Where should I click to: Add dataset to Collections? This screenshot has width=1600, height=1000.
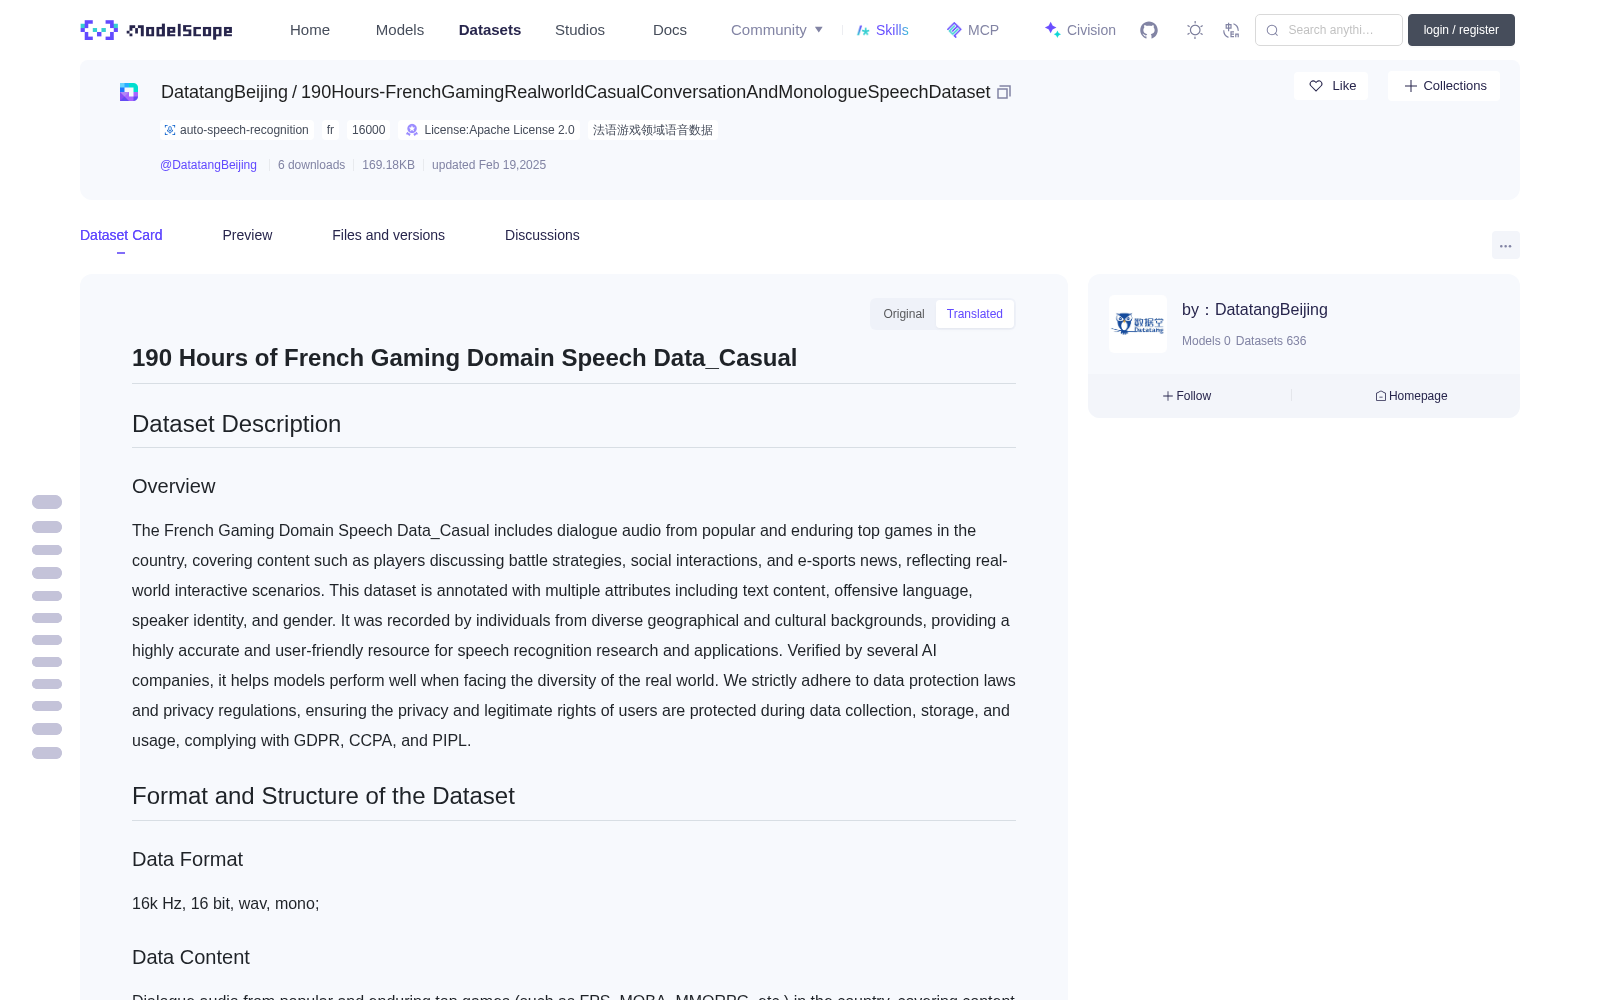1444,86
